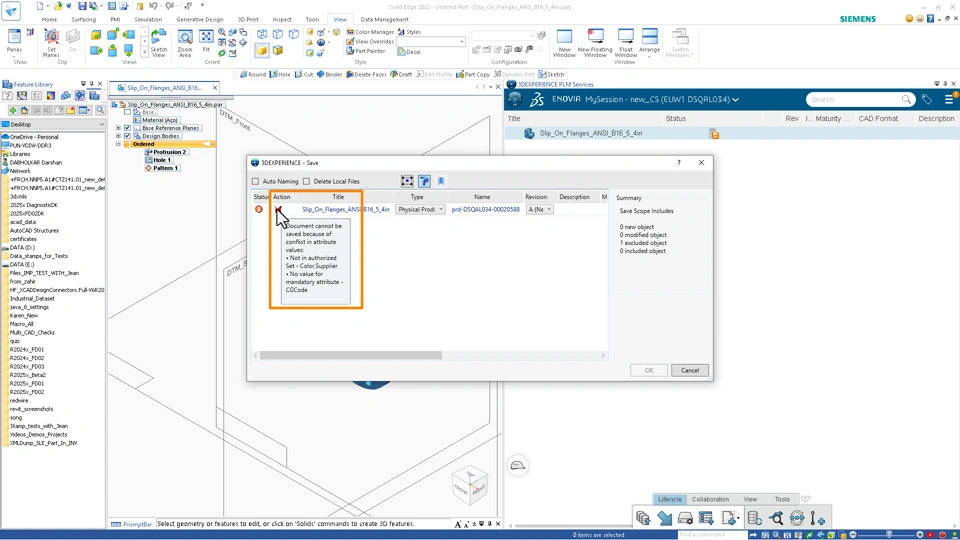Select the Delete Faces tool

[x=366, y=74]
